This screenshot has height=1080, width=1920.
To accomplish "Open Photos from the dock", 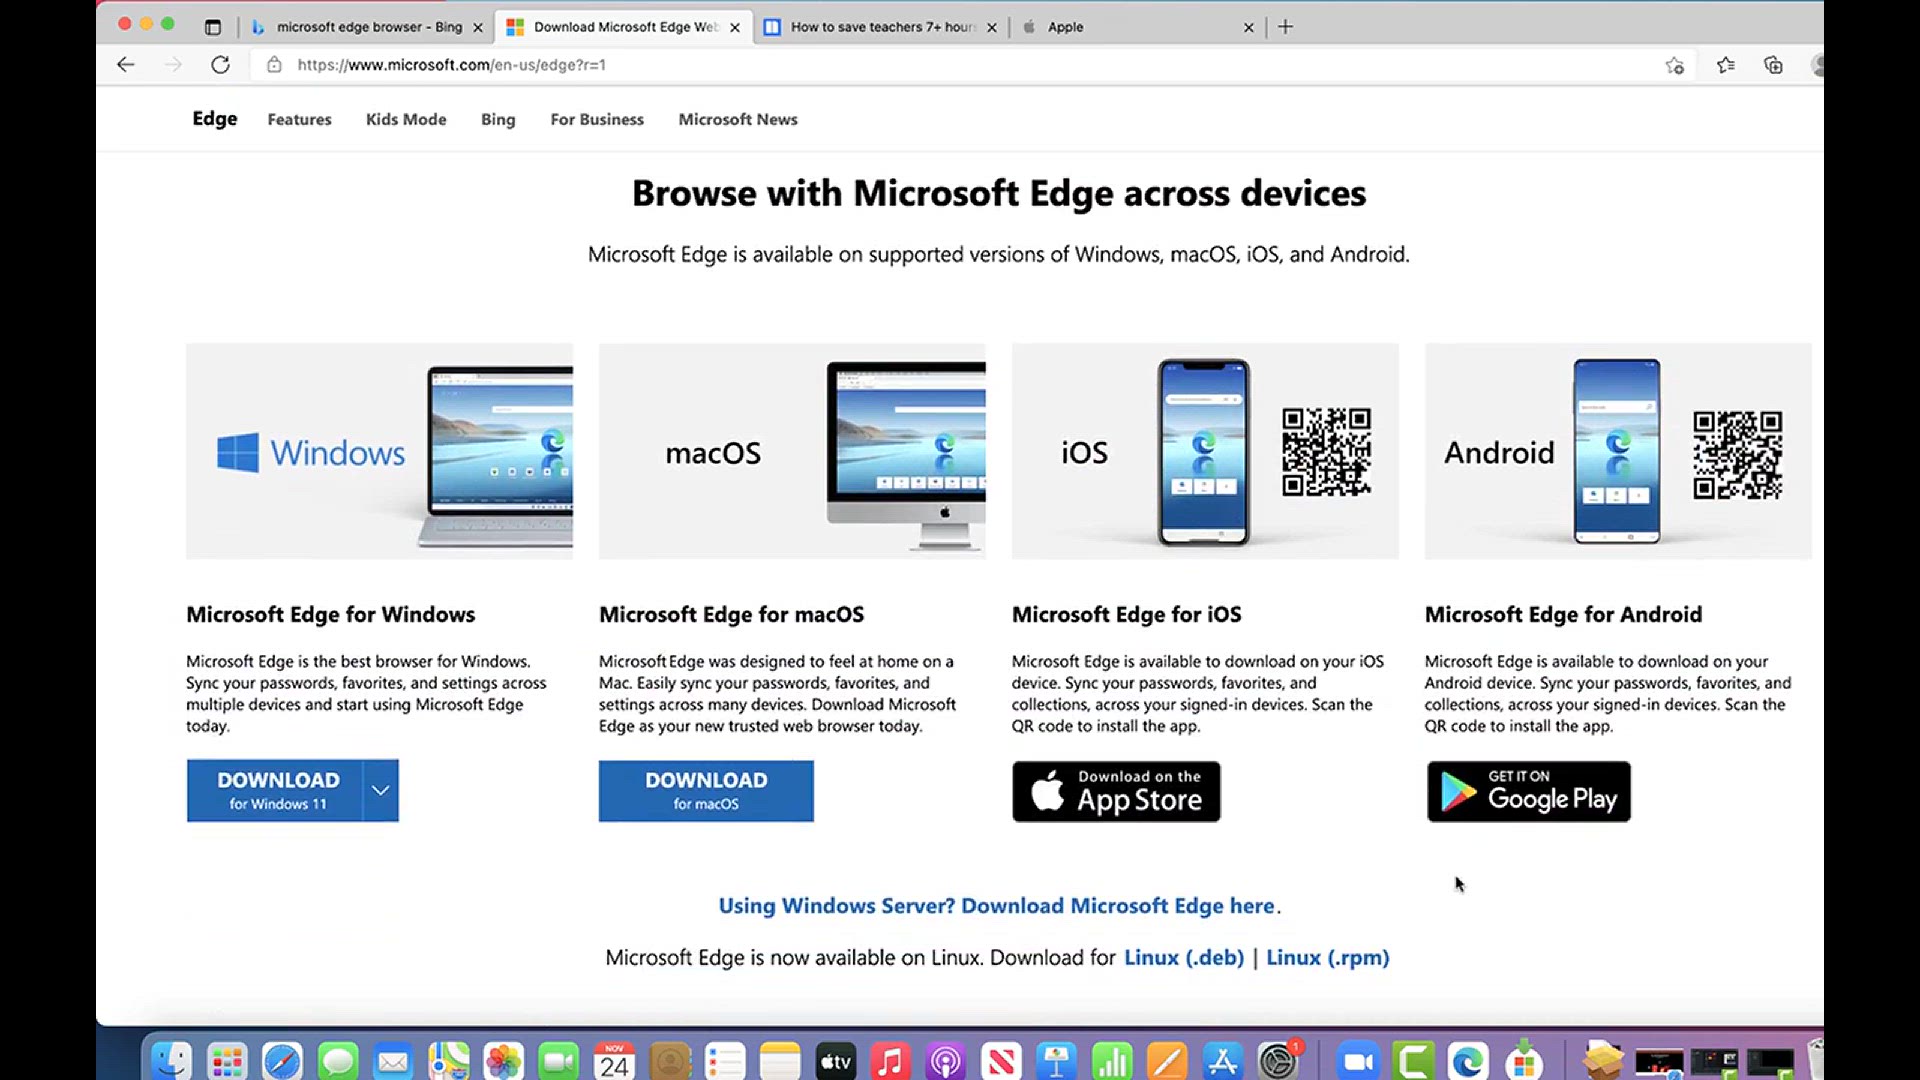I will pos(504,1061).
